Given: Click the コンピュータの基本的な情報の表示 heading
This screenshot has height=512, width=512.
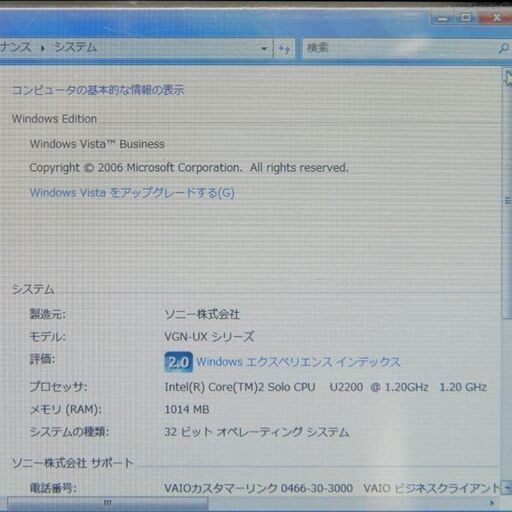Looking at the screenshot, I should [98, 90].
